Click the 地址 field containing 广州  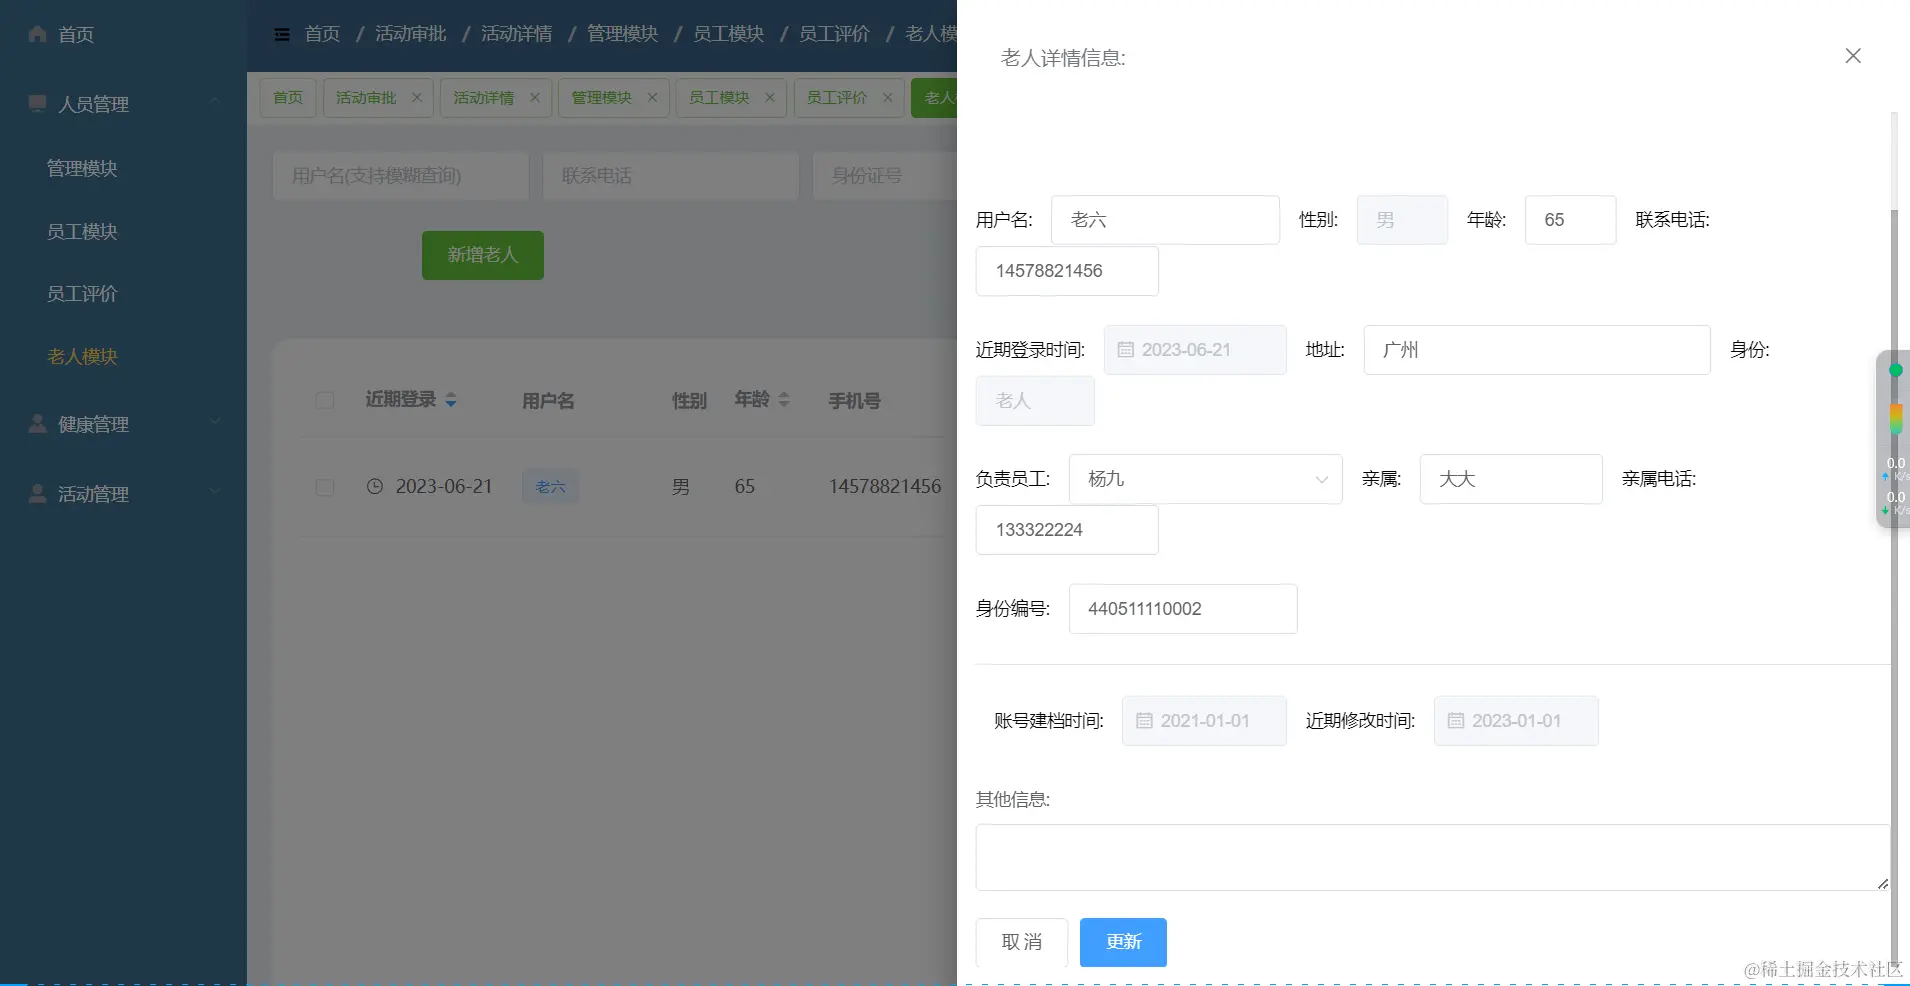(1537, 350)
